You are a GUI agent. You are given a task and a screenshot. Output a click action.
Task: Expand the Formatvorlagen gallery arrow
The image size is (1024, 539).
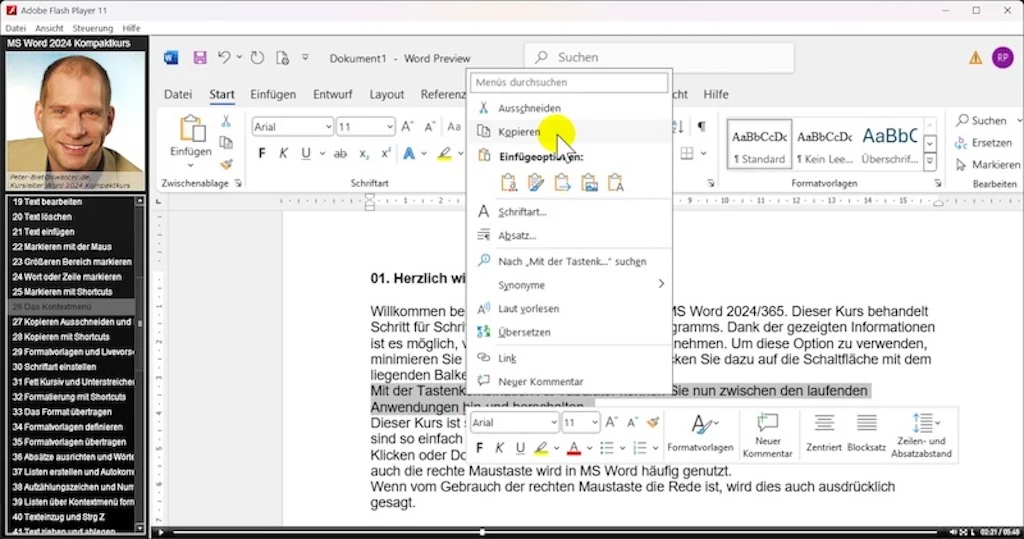tap(930, 161)
